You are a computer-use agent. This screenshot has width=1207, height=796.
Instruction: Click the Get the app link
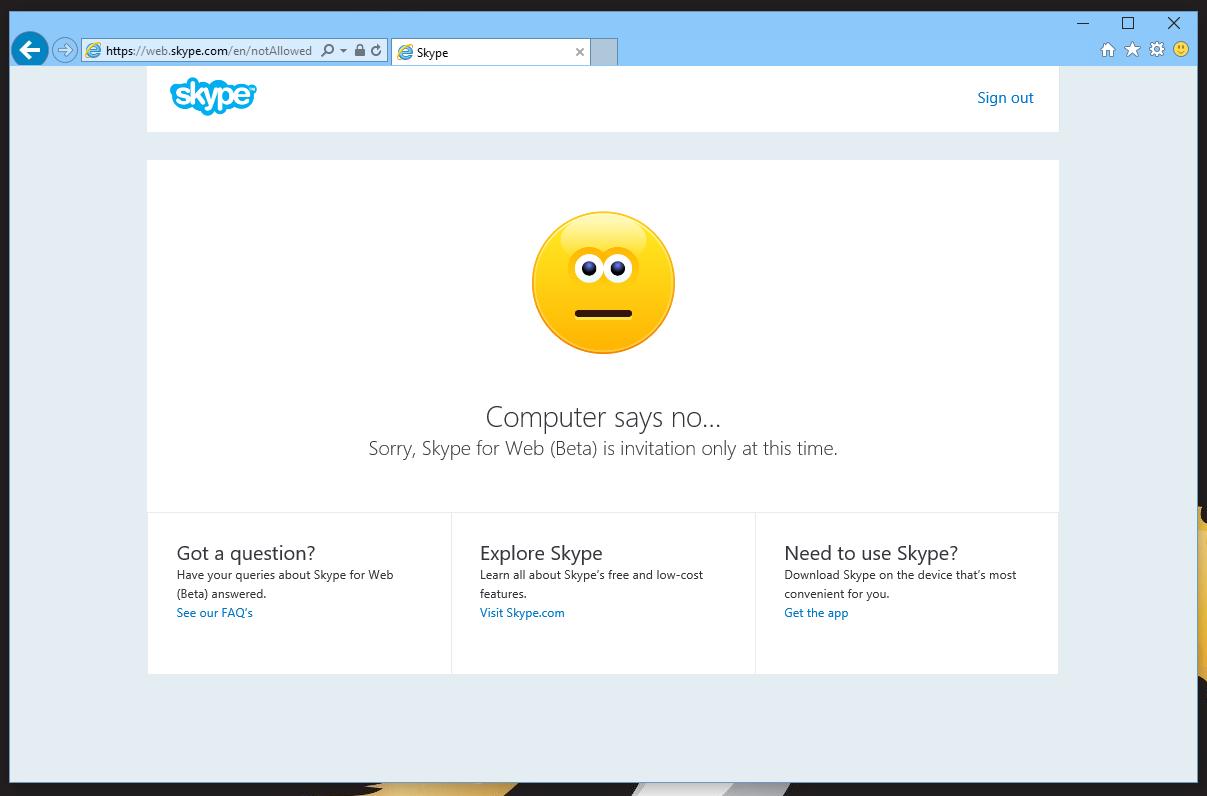point(816,613)
